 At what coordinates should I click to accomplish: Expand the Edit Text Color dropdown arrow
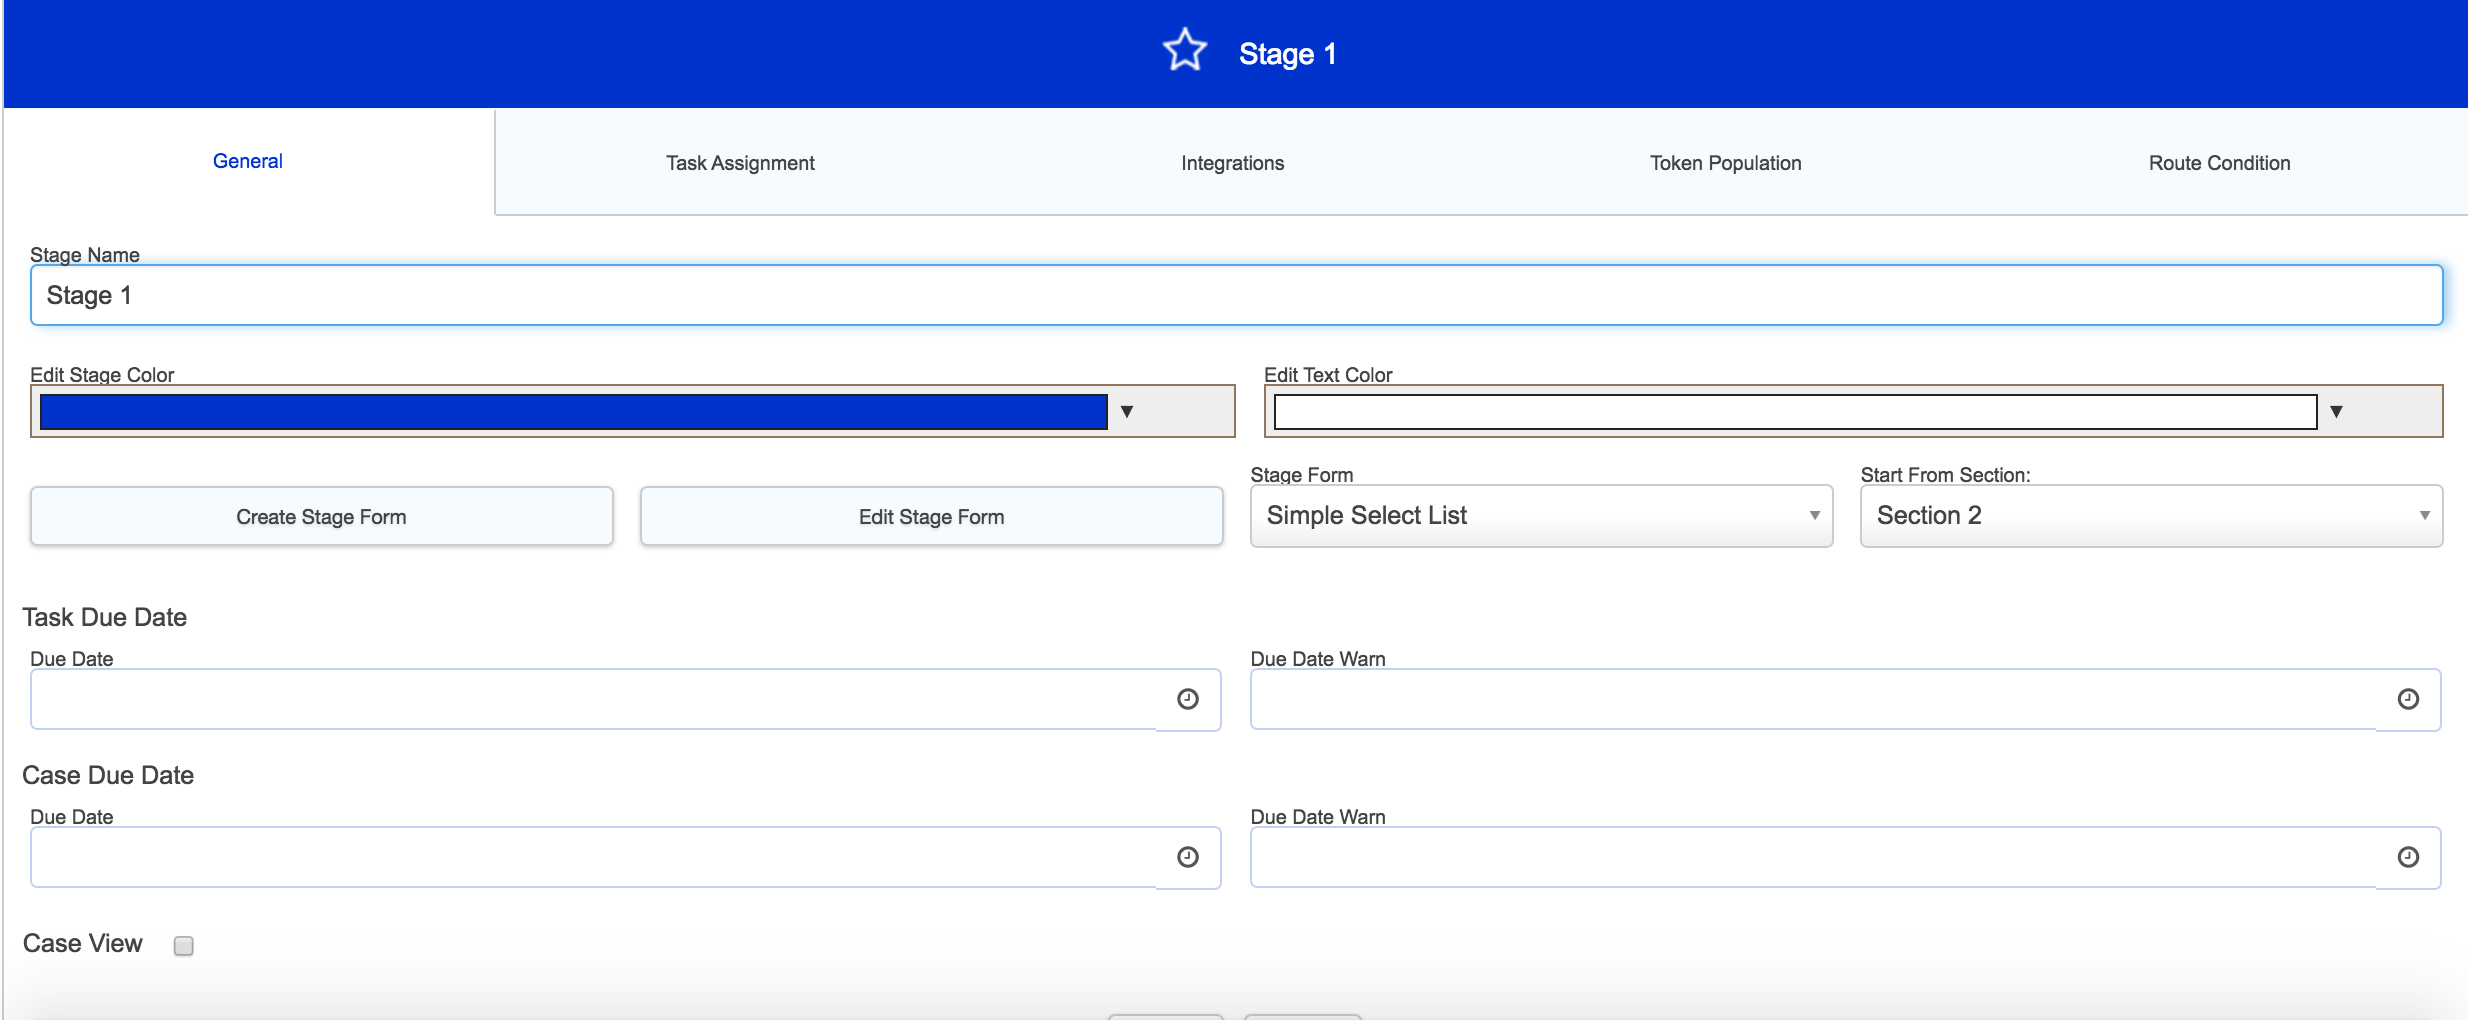2336,412
